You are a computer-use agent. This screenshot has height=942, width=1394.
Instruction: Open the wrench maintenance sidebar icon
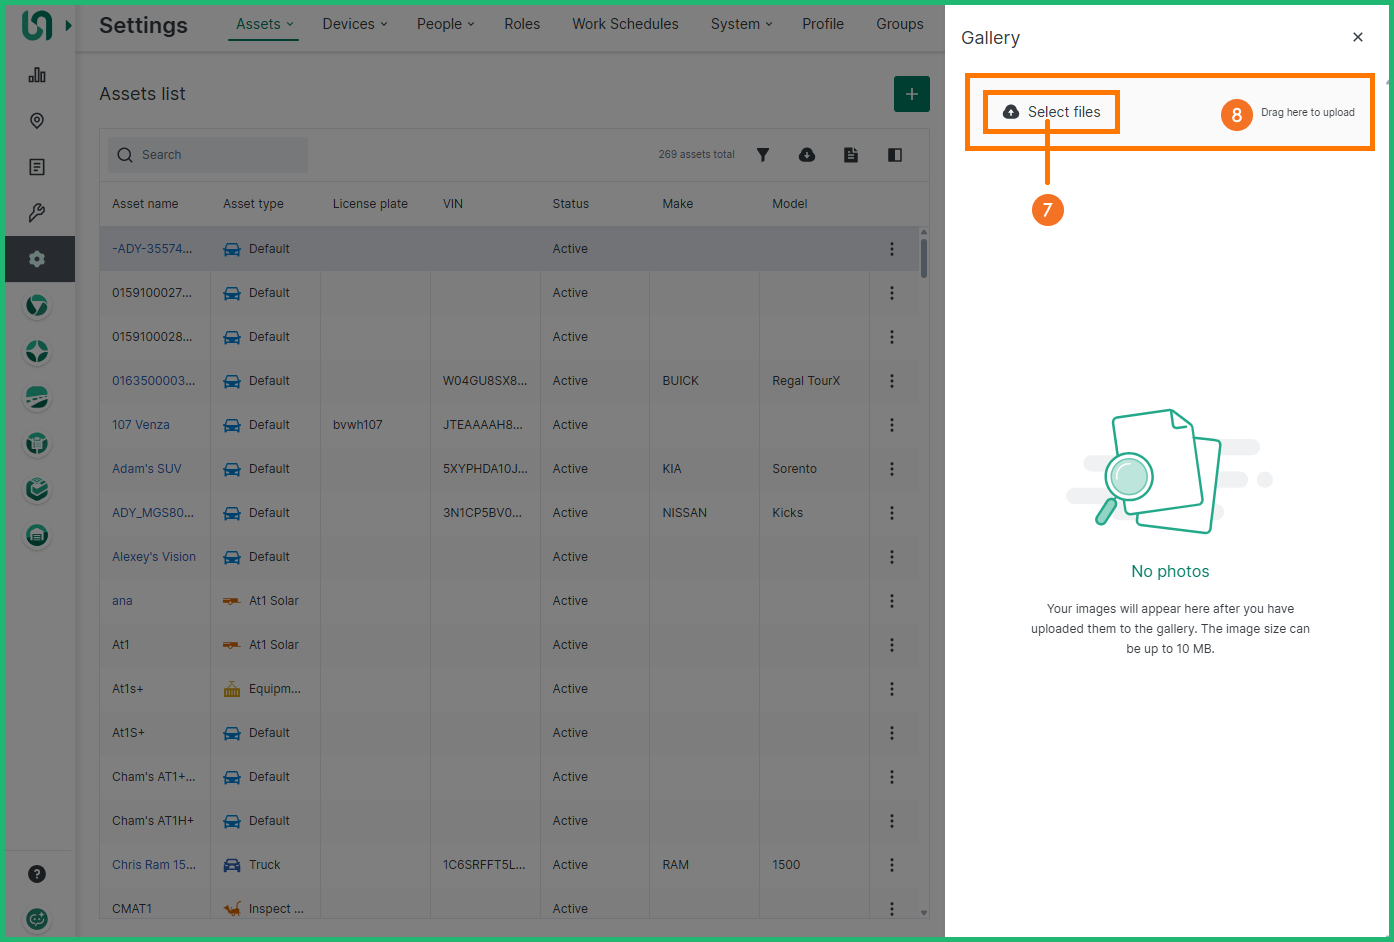[37, 213]
